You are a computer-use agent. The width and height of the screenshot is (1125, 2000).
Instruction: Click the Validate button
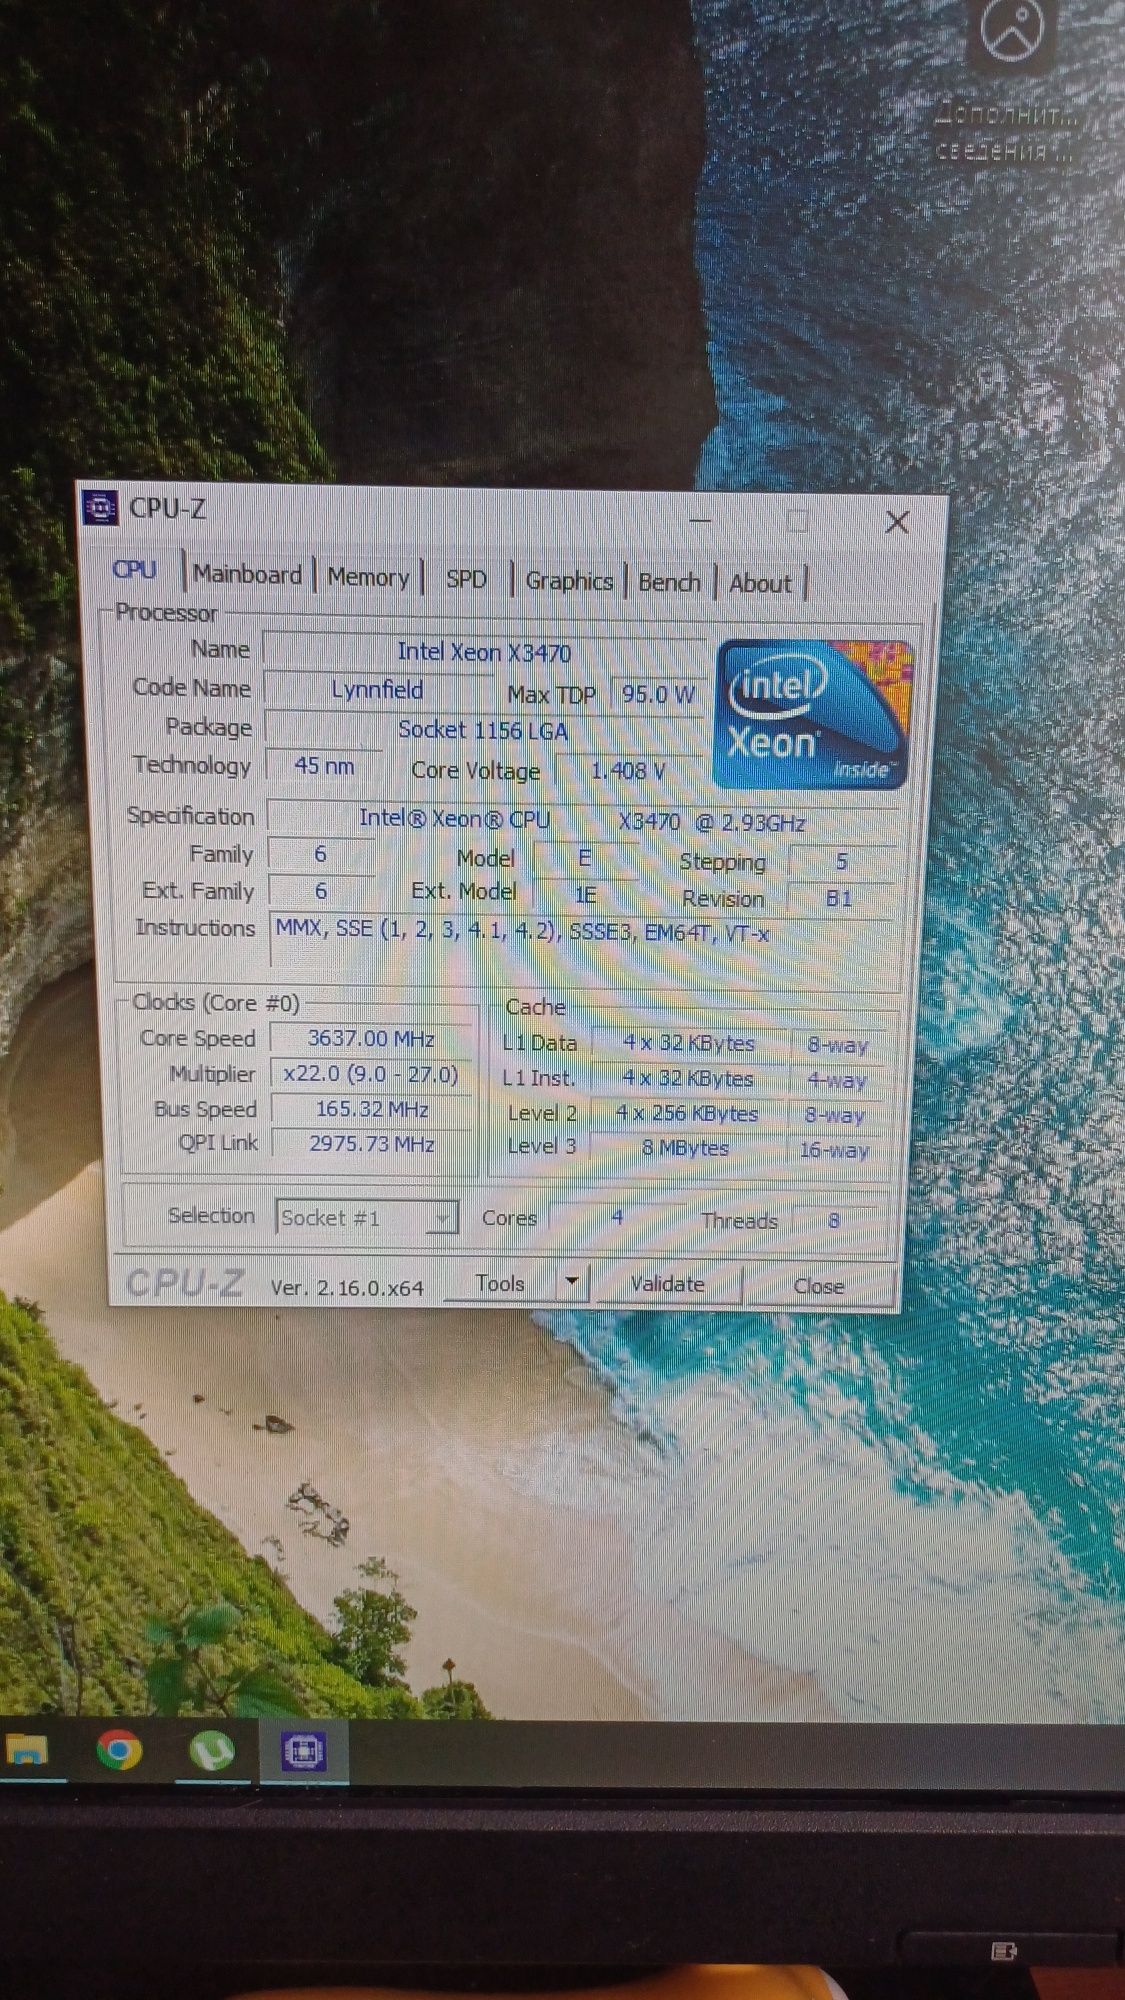(667, 1284)
